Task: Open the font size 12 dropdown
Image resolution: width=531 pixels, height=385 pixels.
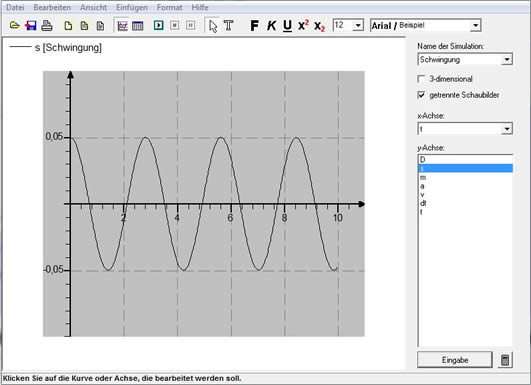Action: (358, 25)
